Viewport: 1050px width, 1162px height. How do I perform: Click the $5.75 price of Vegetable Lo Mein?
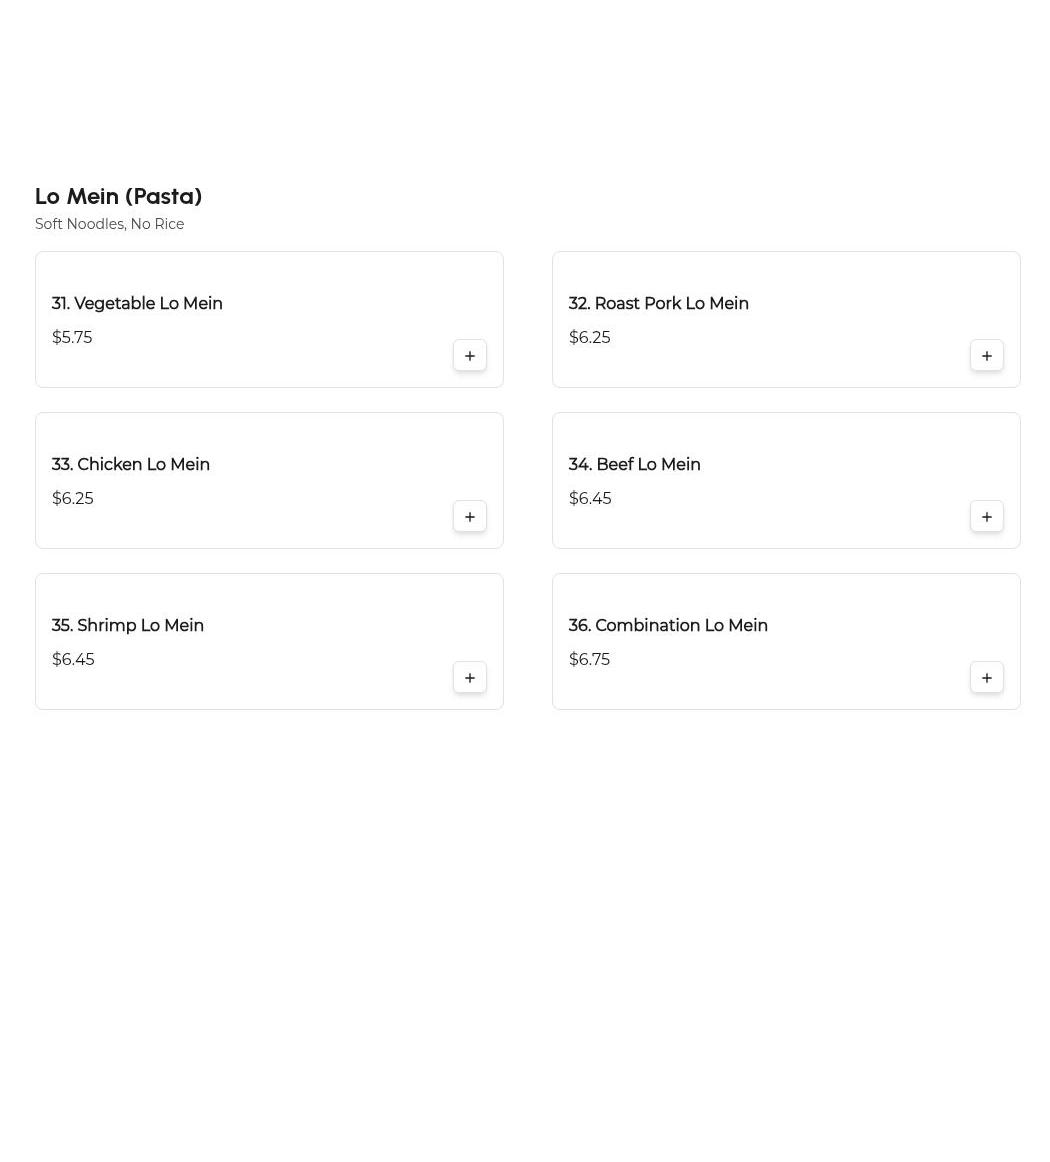tap(72, 338)
